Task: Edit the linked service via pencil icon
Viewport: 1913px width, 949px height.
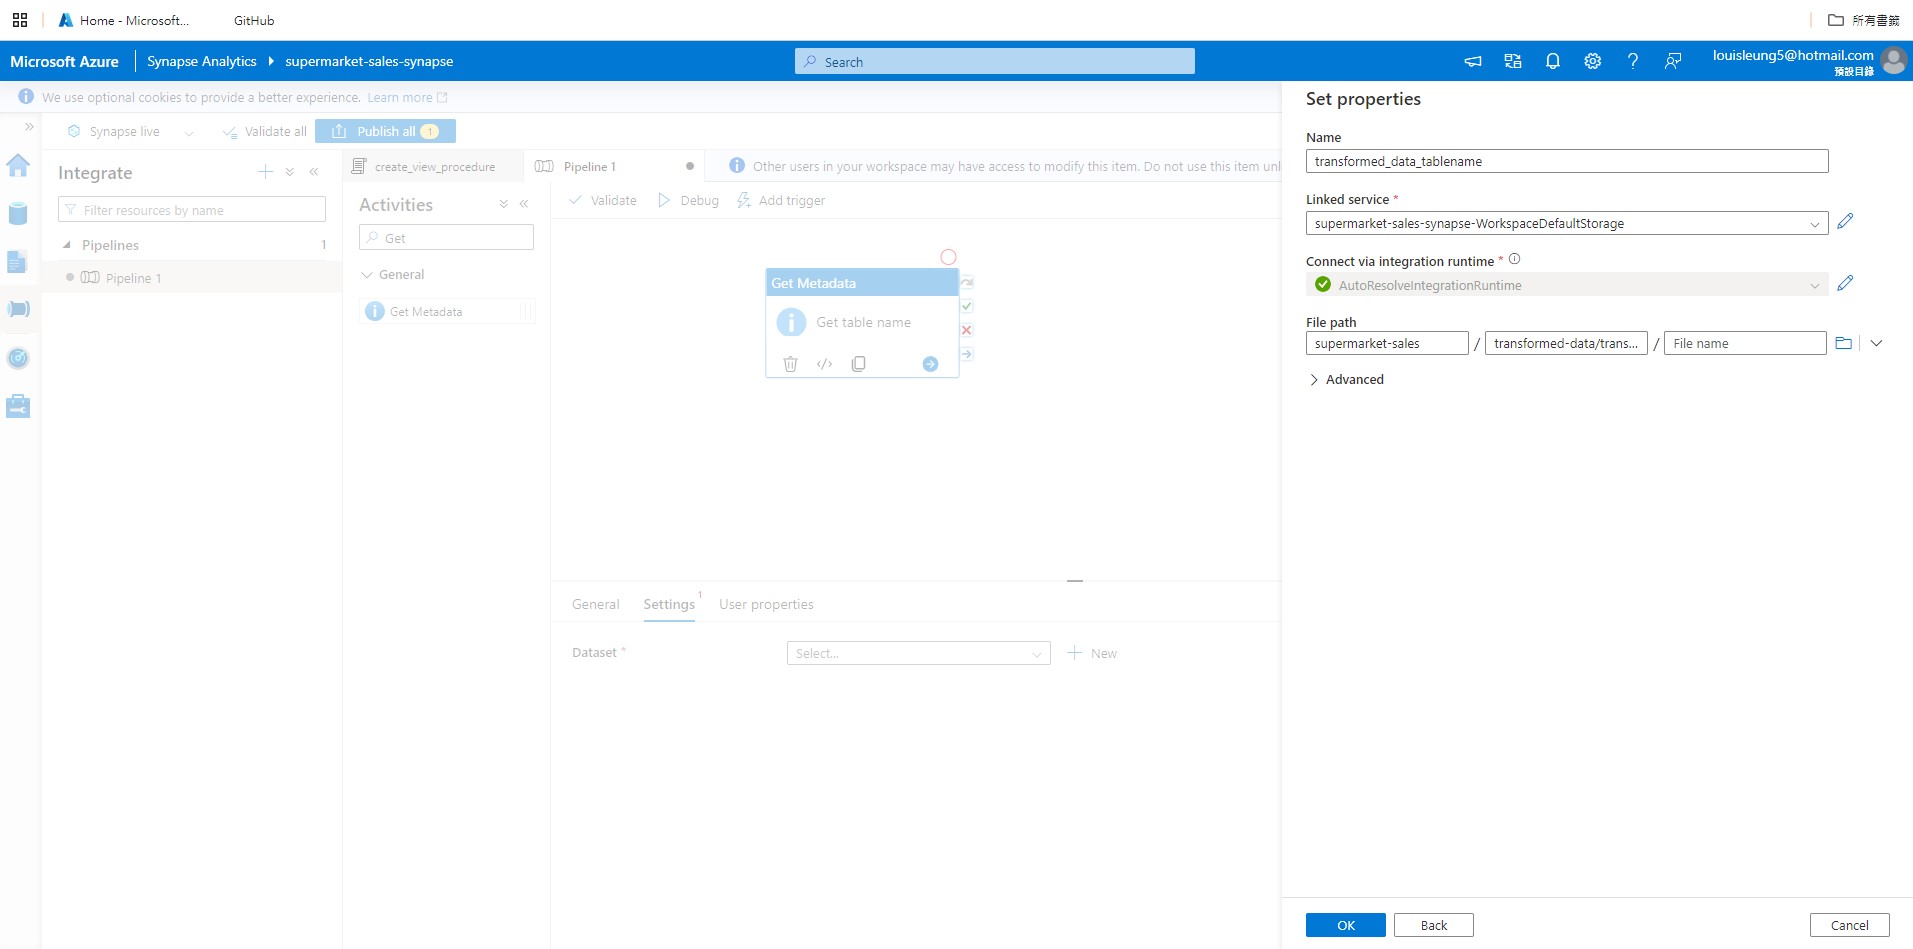Action: (x=1845, y=222)
